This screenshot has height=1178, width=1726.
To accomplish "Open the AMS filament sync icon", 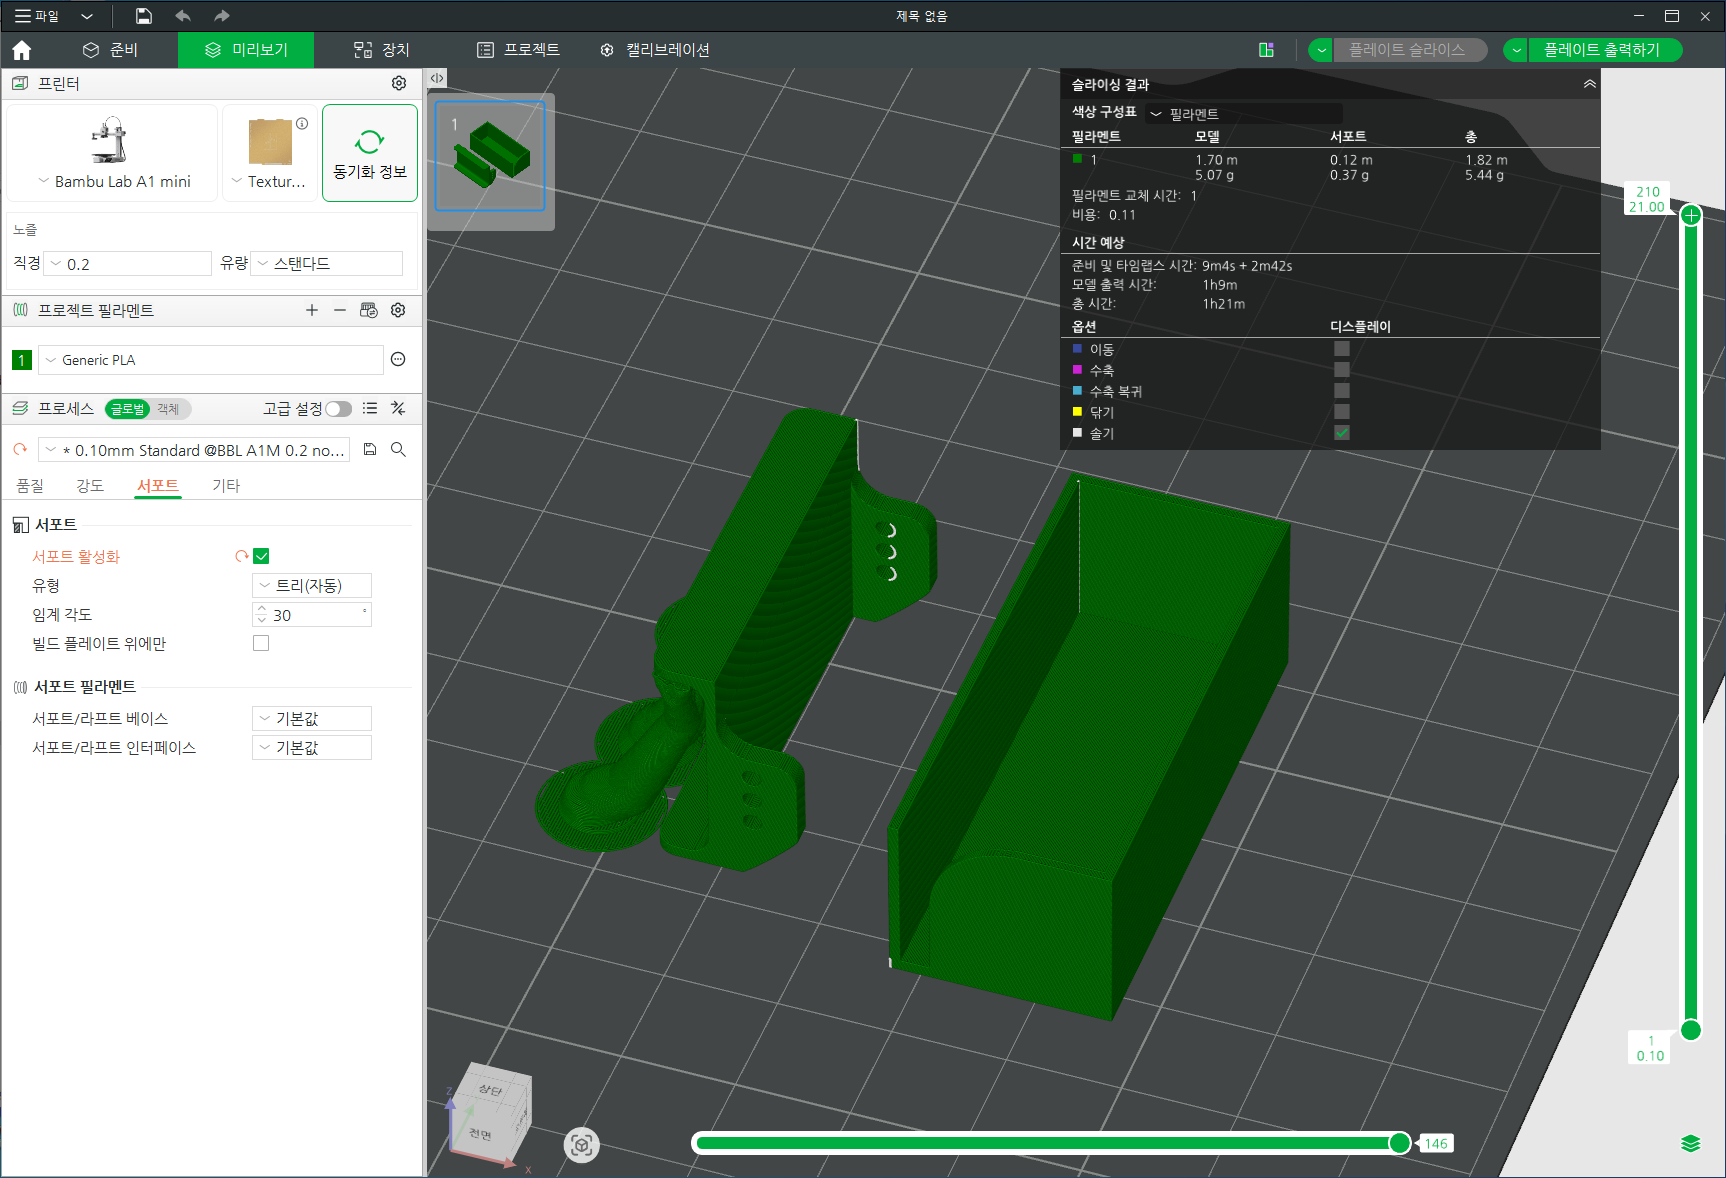I will (369, 310).
